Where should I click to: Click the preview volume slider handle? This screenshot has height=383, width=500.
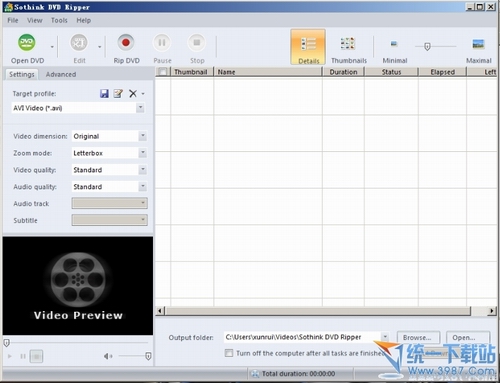tap(148, 356)
